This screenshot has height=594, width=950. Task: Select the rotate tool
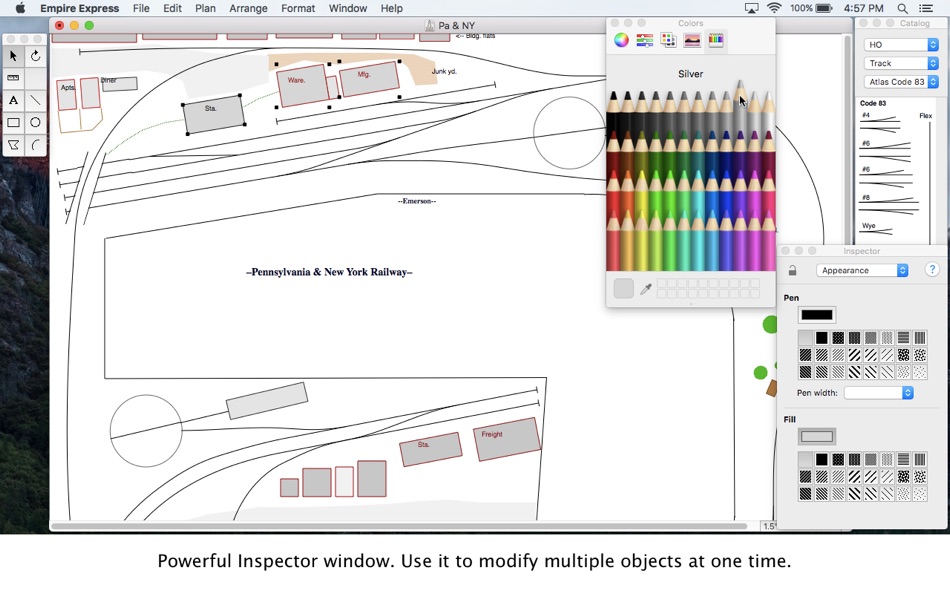[36, 56]
